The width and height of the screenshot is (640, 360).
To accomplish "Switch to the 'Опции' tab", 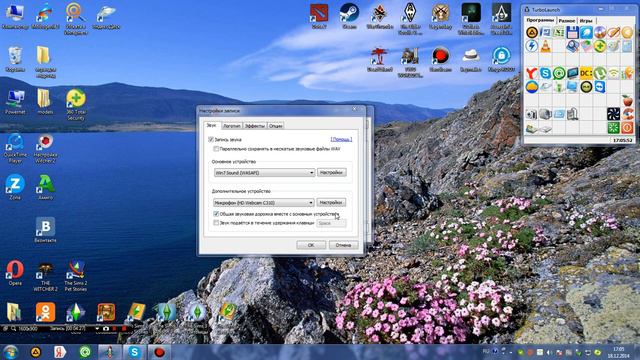I will pos(276,126).
